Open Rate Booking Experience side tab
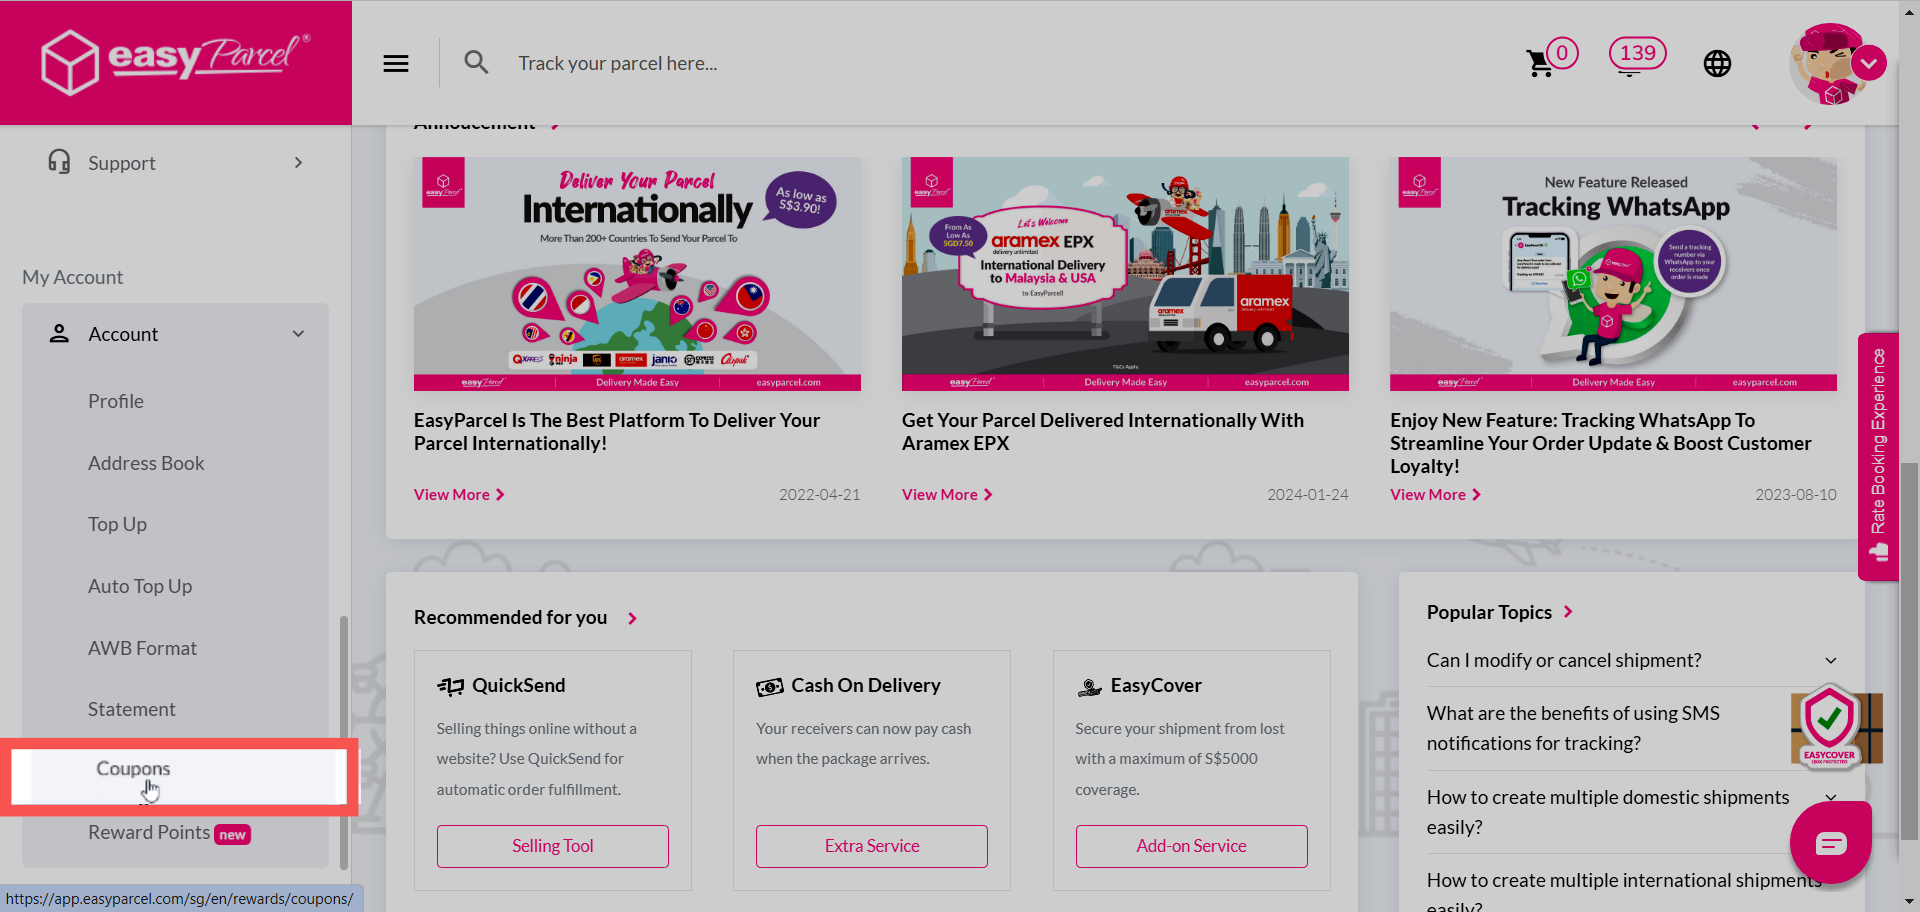 (1878, 456)
